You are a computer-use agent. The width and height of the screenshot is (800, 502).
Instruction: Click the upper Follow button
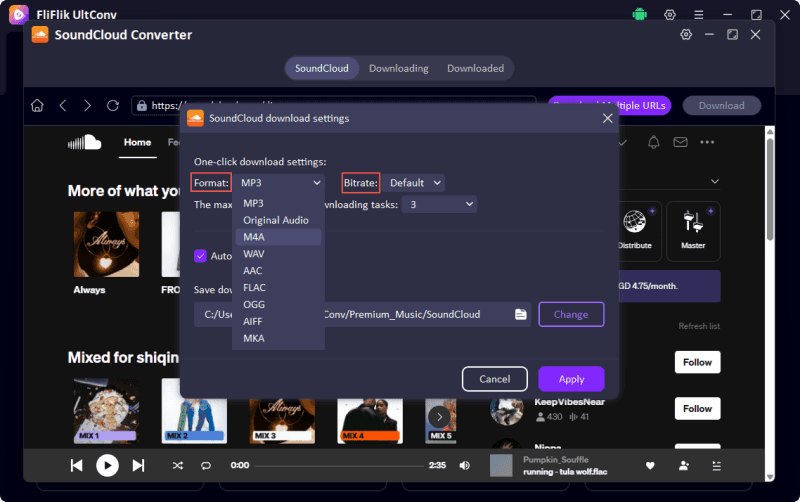(x=697, y=362)
